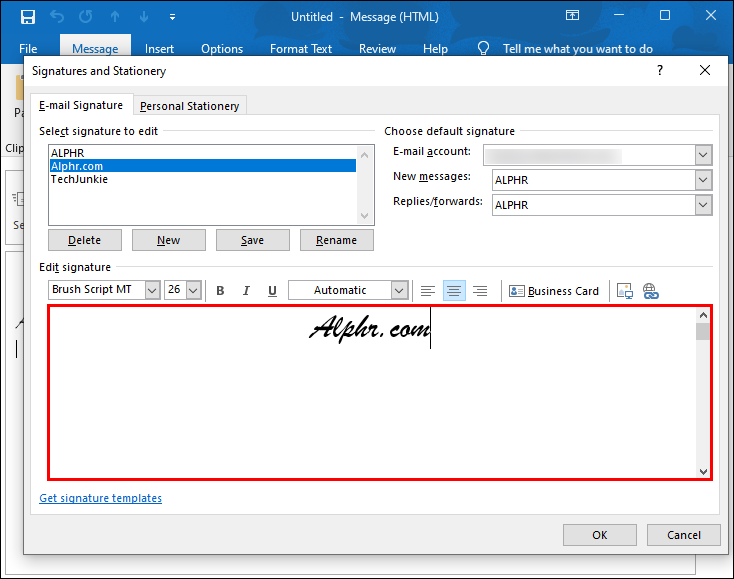This screenshot has width=734, height=579.
Task: Center the signature text
Action: [454, 291]
